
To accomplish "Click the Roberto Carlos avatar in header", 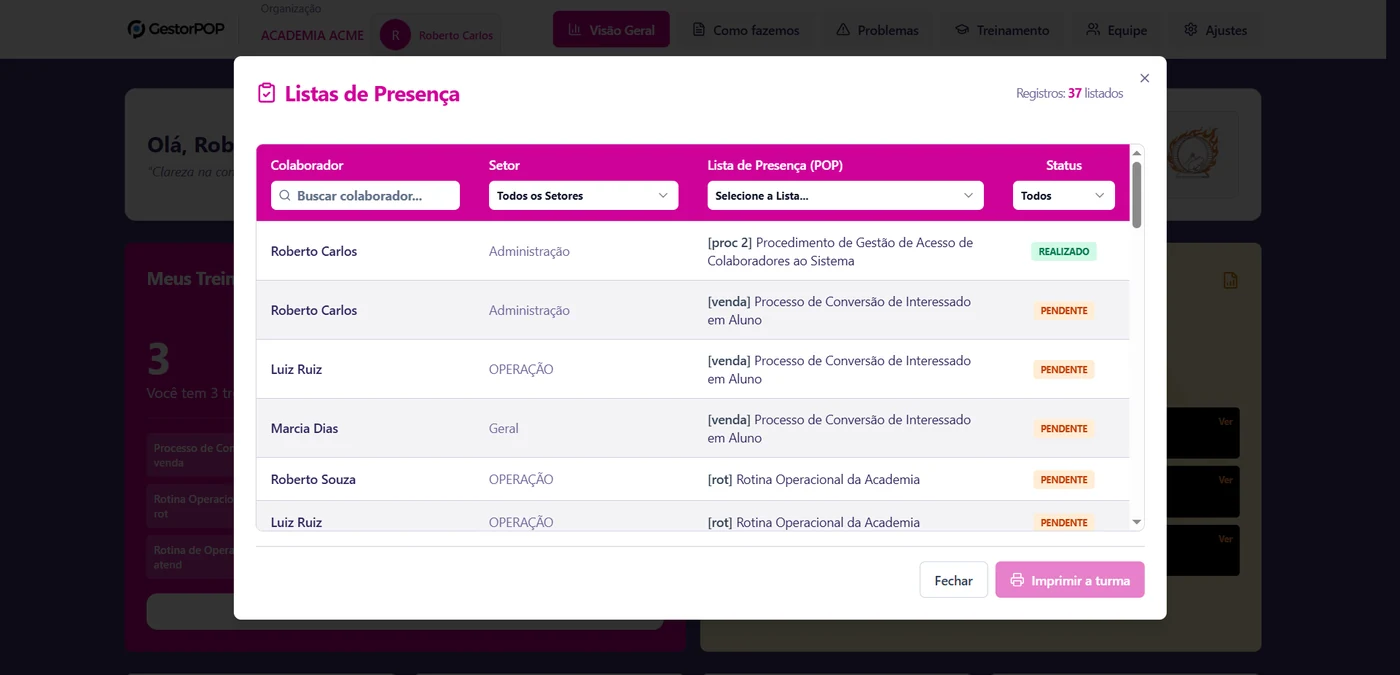I will (x=395, y=35).
